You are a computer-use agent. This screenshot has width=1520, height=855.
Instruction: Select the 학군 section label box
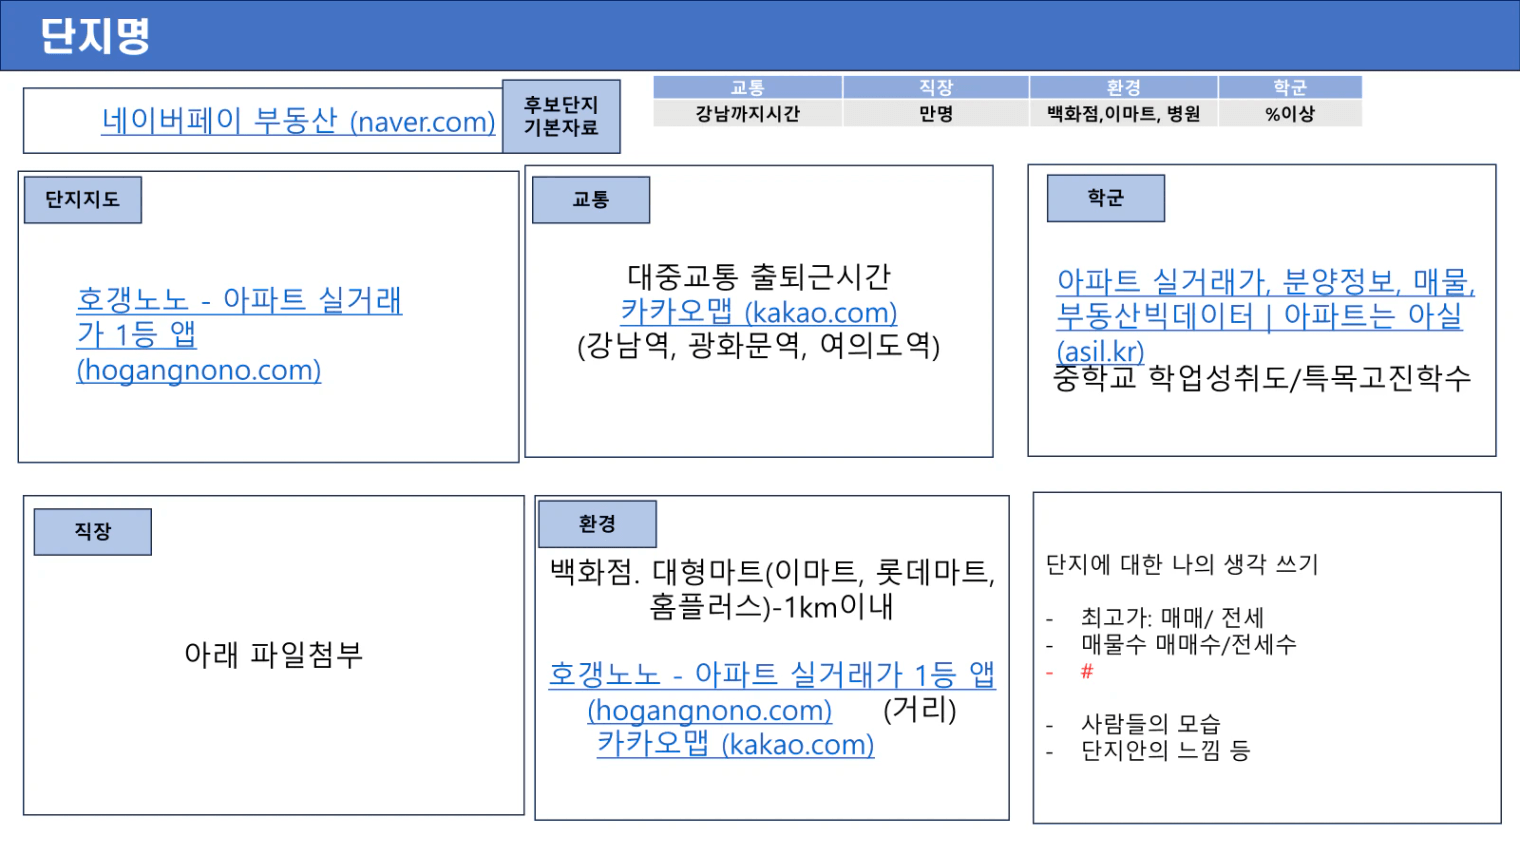click(x=1106, y=197)
